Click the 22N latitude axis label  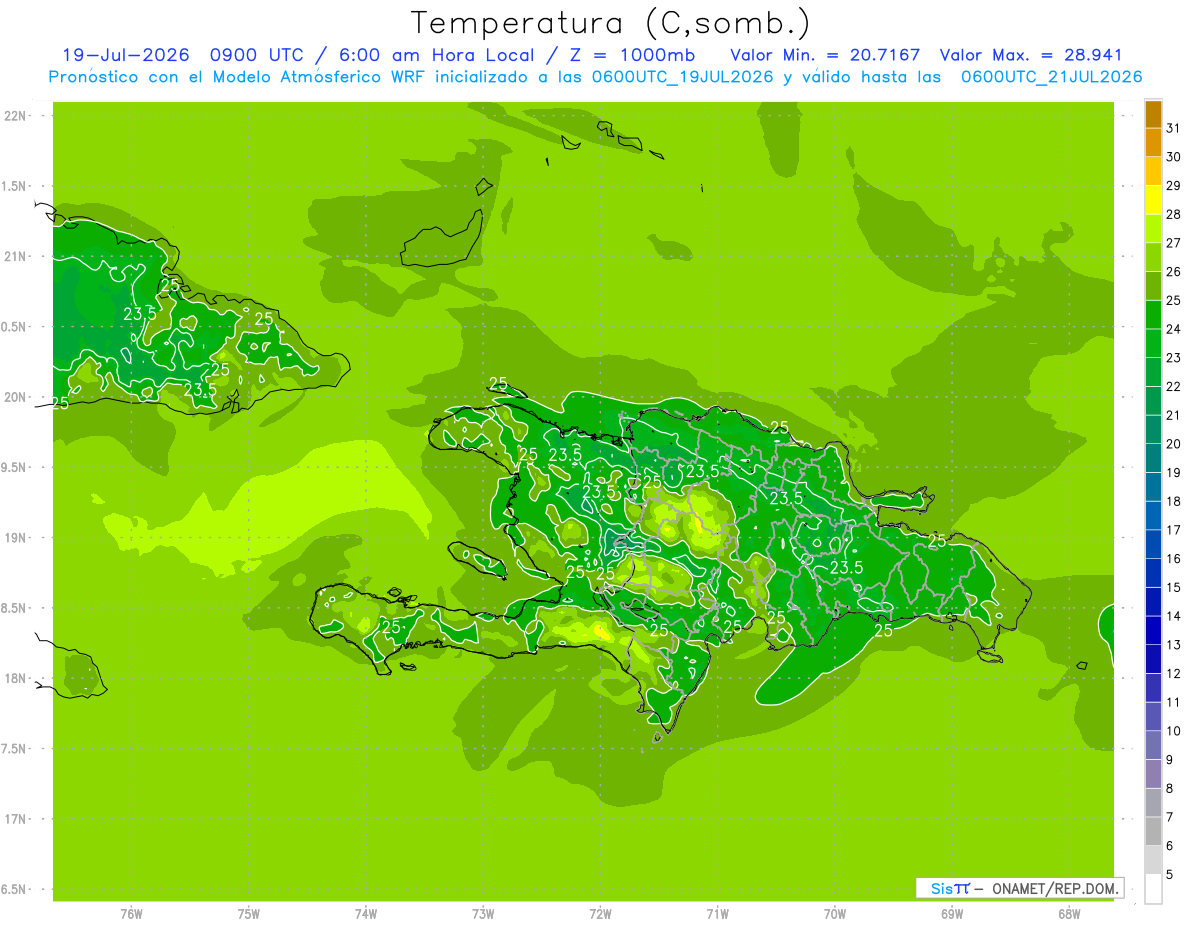click(x=17, y=116)
